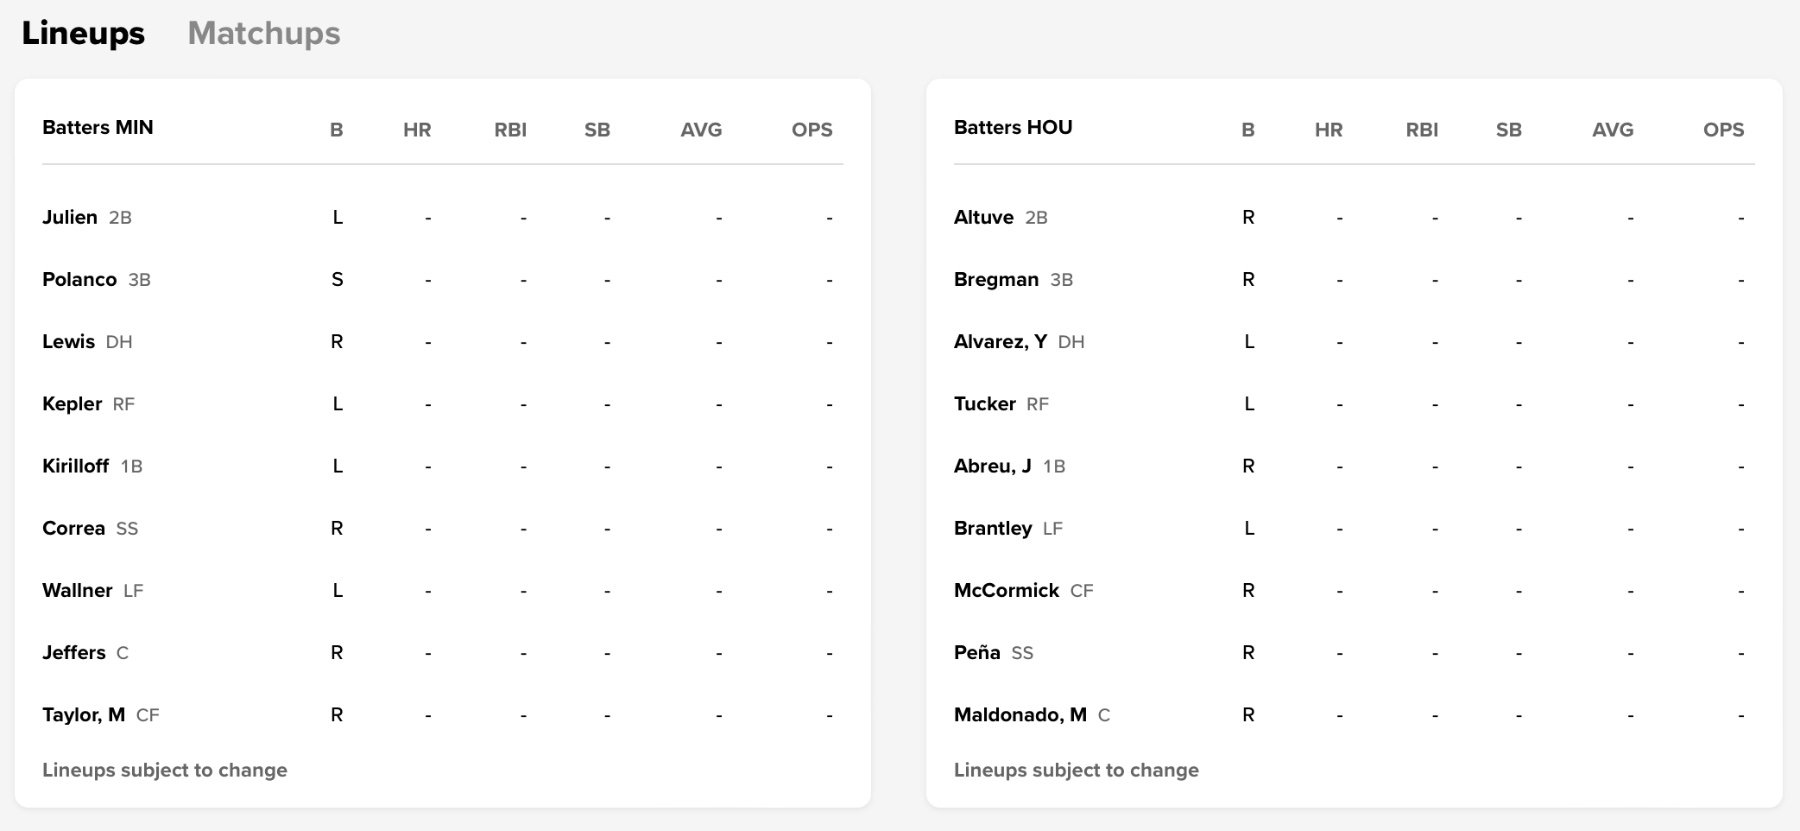Open Tucker's player profile
This screenshot has height=831, width=1800.
tap(984, 404)
